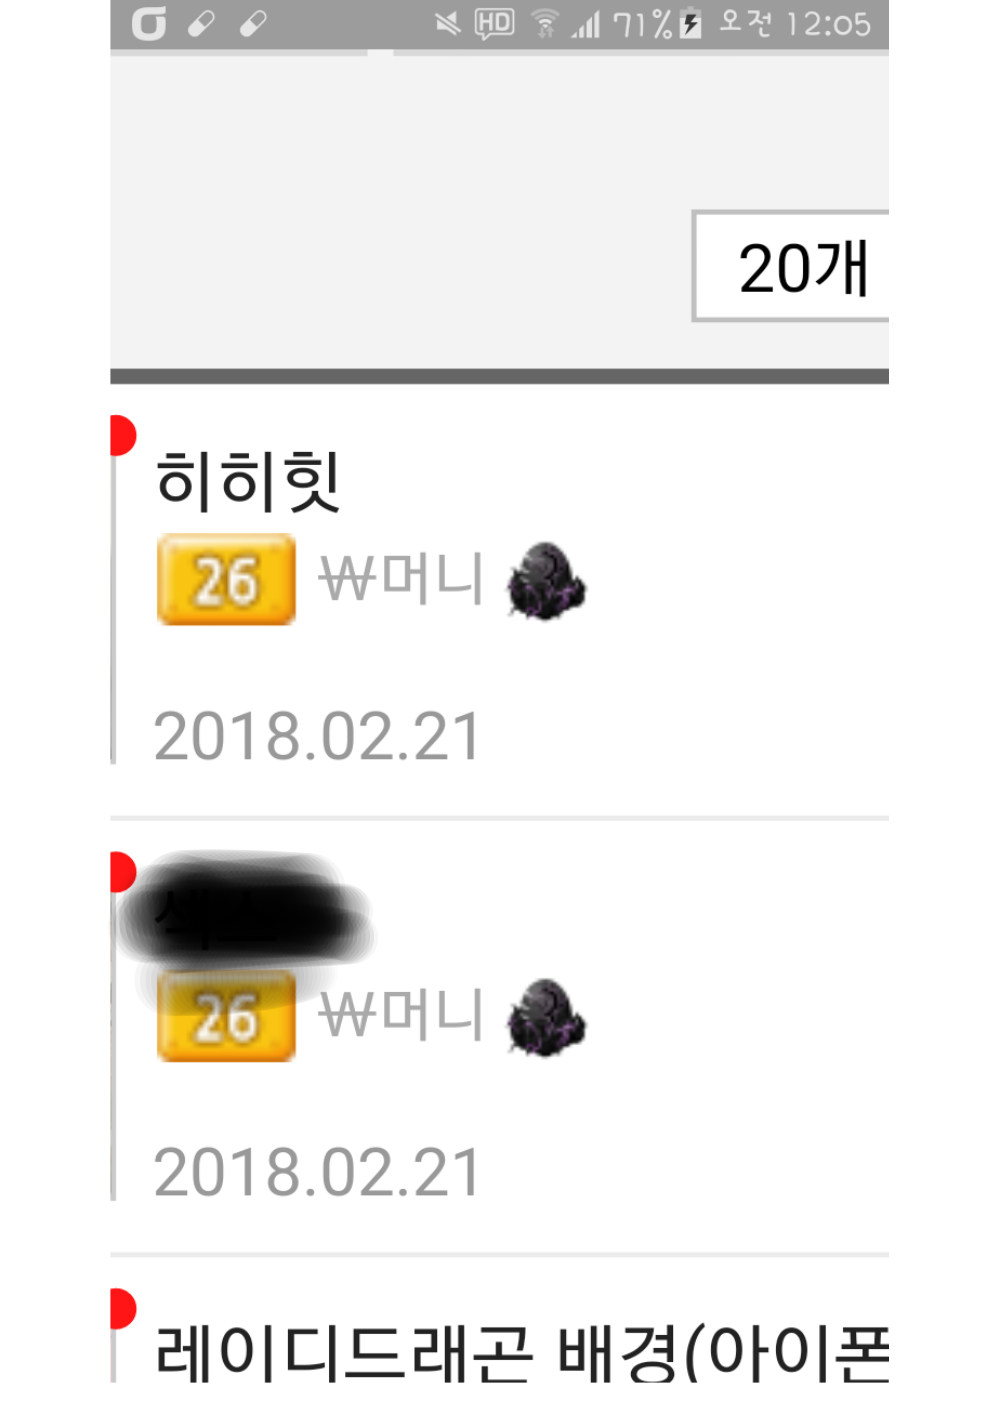1000x1414 pixels.
Task: Tap the HD call status icon
Action: (x=494, y=23)
